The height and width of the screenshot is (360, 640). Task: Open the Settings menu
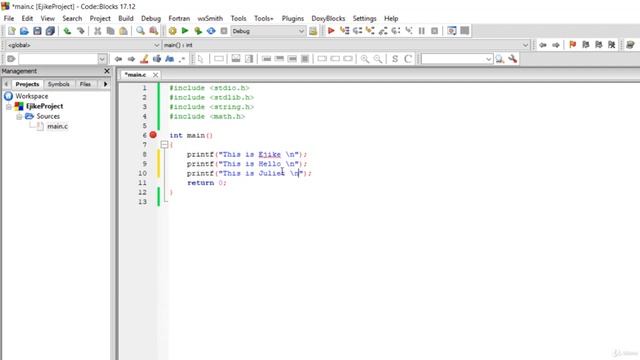coord(364,18)
